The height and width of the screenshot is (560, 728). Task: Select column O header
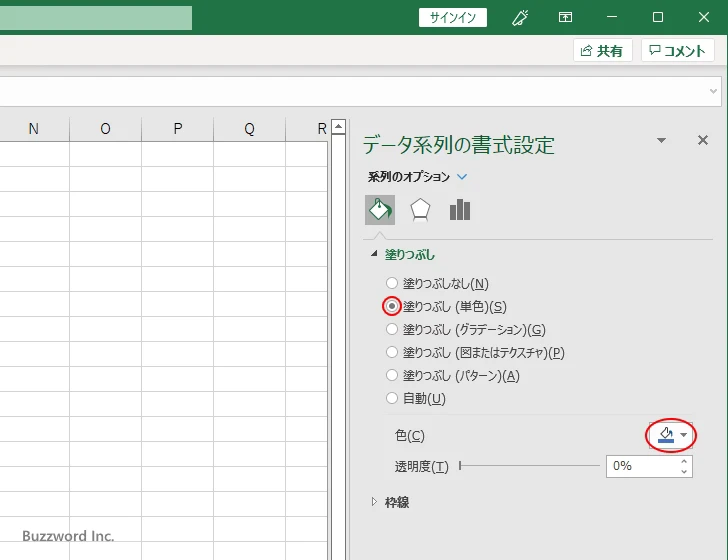(105, 129)
